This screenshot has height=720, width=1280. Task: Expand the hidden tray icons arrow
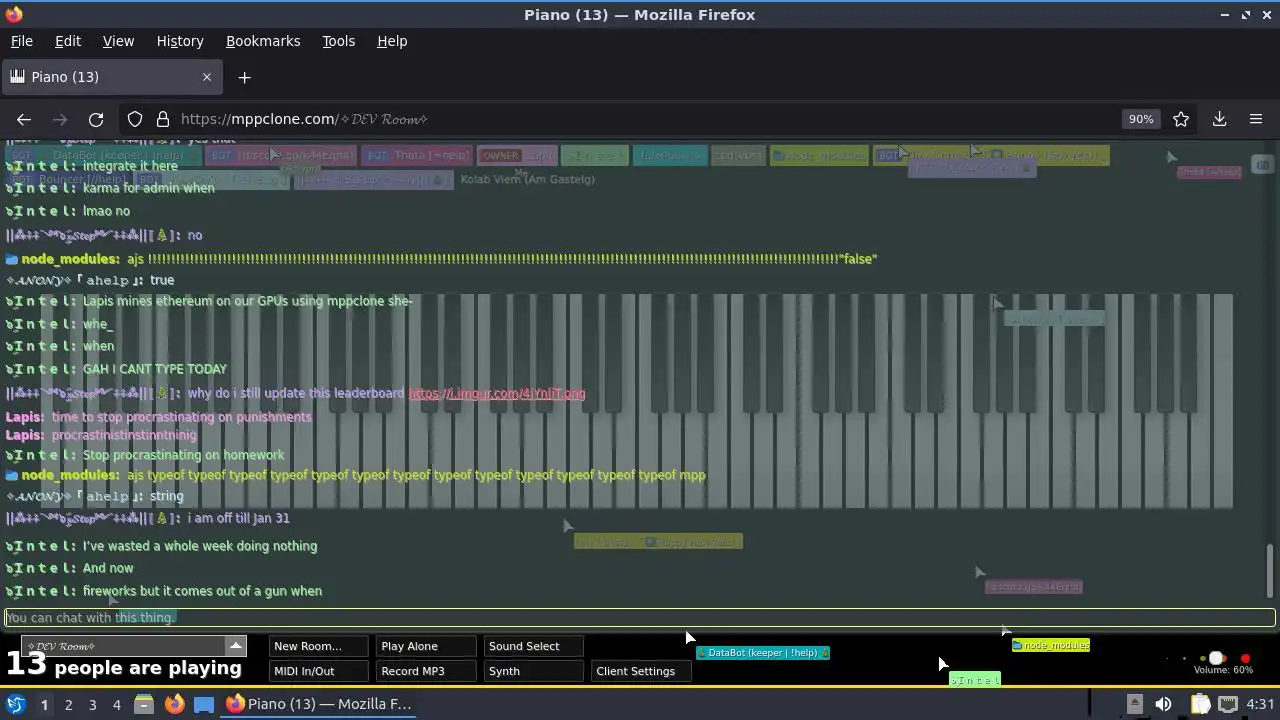click(1134, 704)
